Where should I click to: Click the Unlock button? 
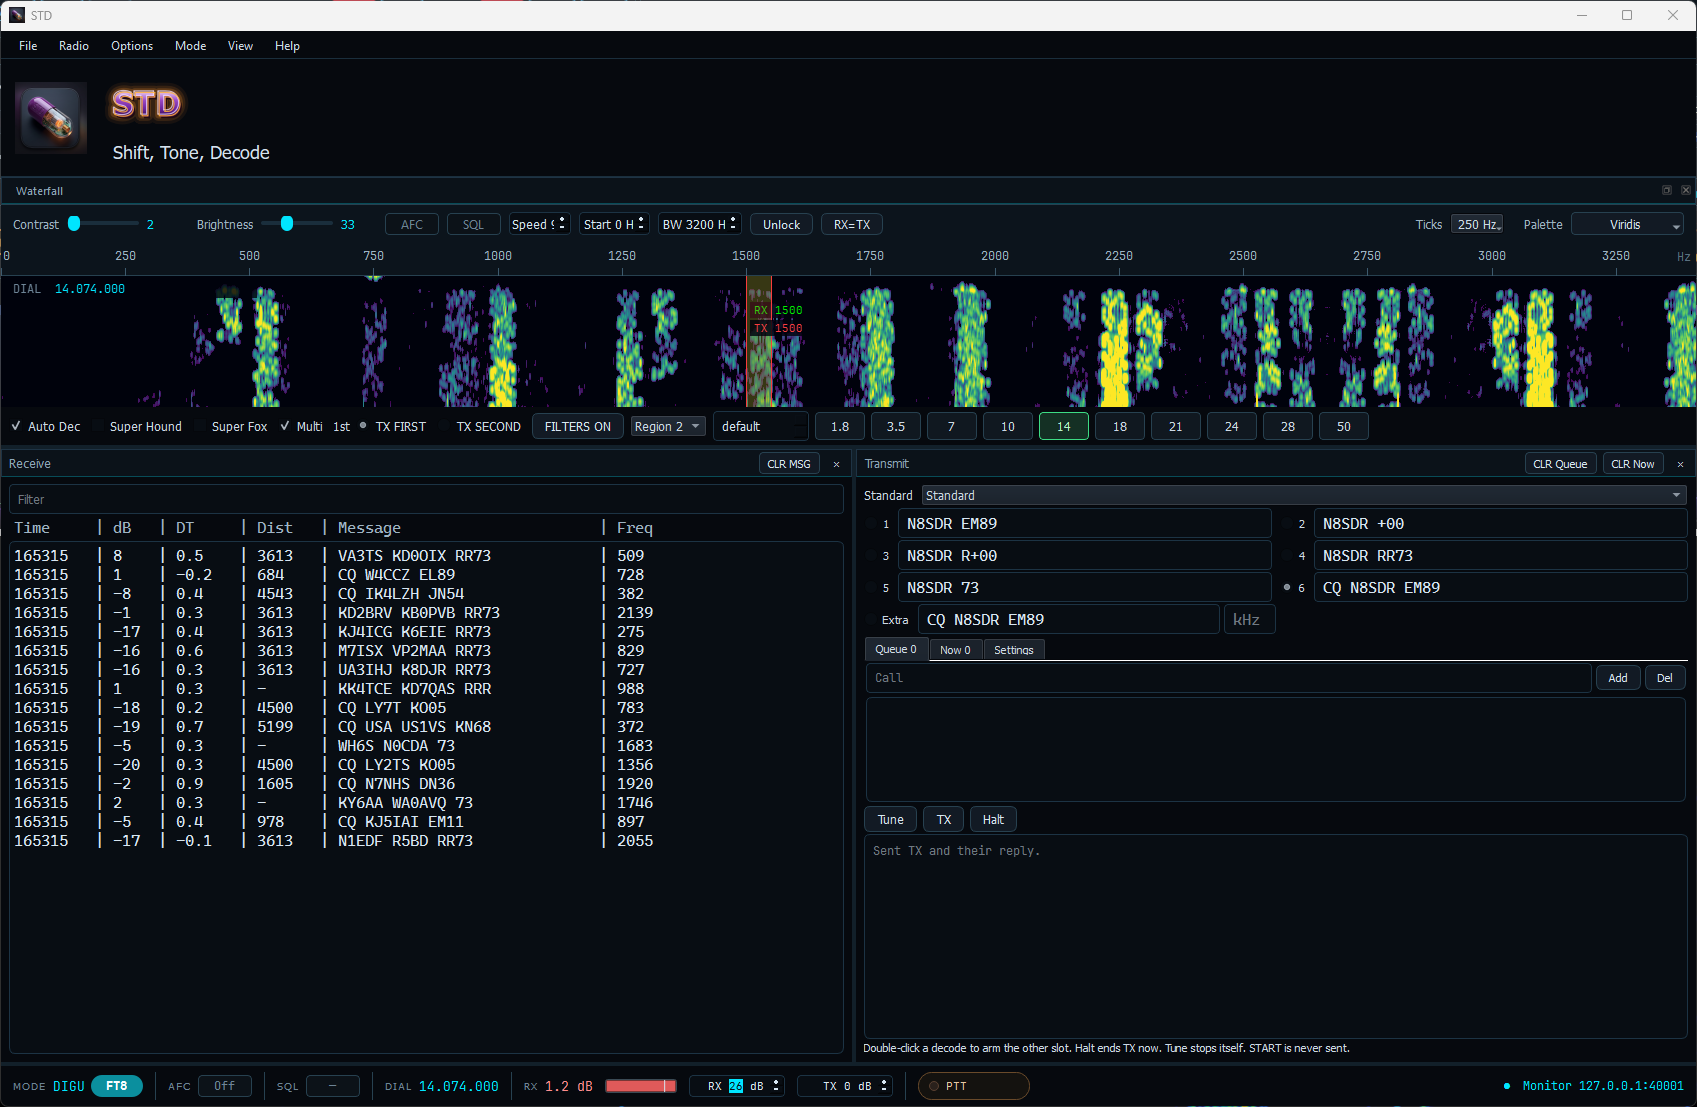point(781,225)
